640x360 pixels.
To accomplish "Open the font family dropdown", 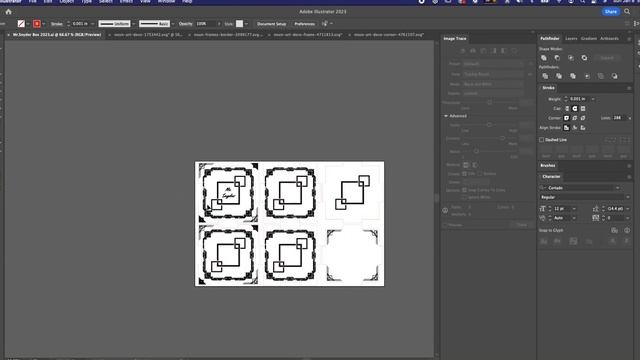I will [x=617, y=188].
